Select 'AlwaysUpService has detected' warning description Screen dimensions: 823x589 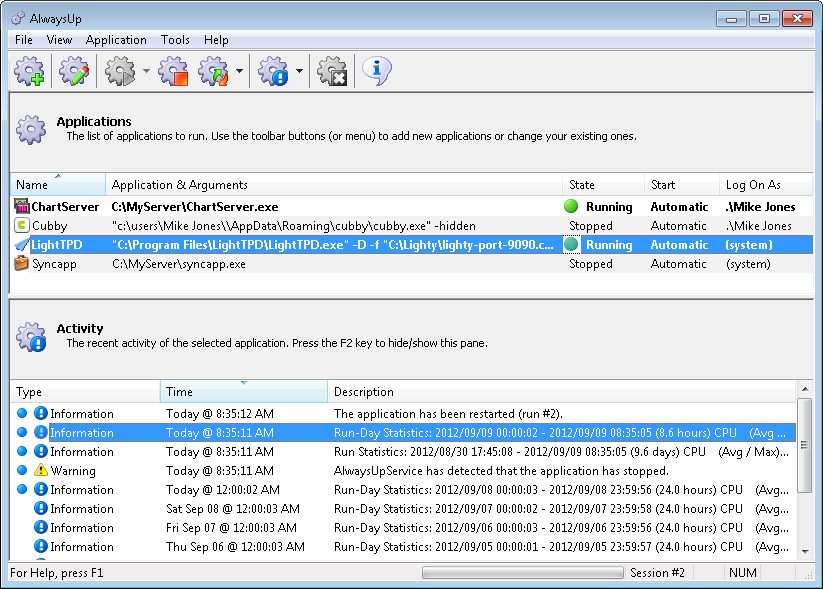click(501, 471)
